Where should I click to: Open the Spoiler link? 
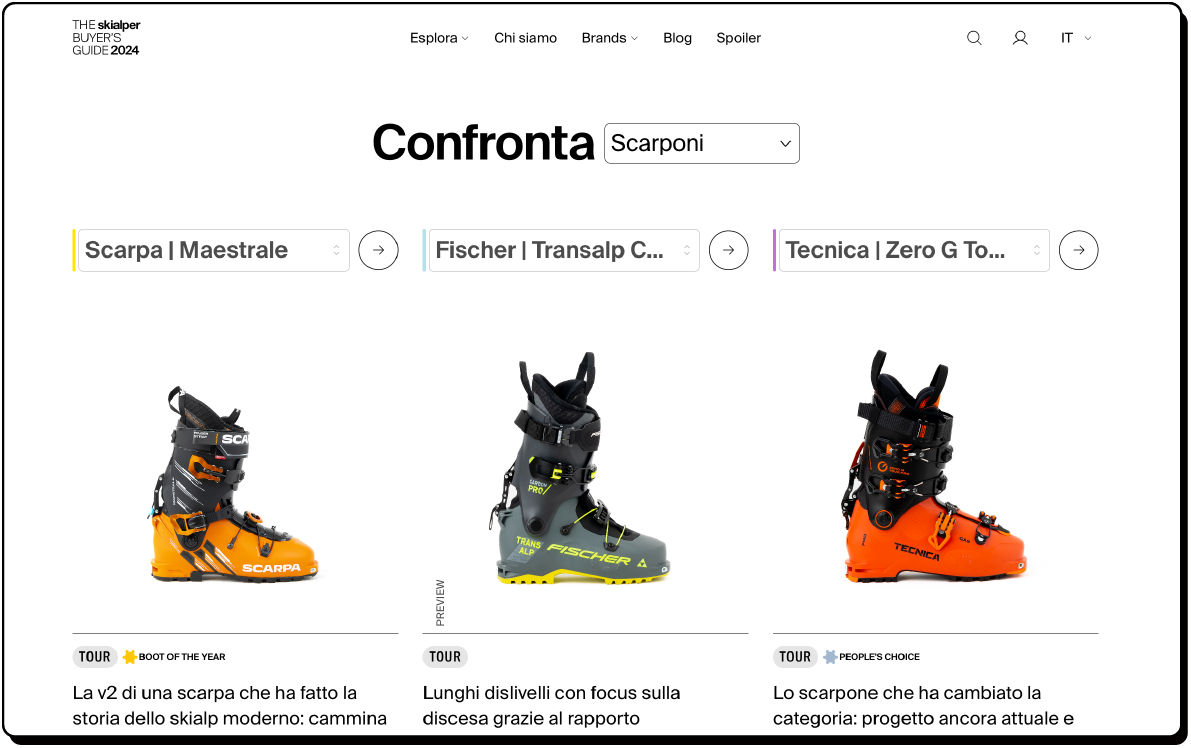738,38
